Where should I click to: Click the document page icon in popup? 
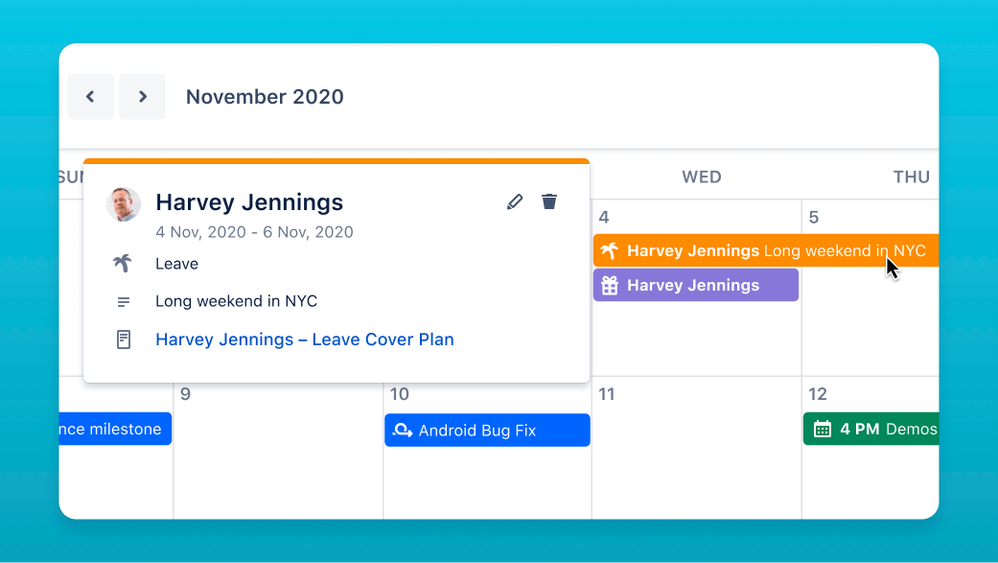[123, 340]
